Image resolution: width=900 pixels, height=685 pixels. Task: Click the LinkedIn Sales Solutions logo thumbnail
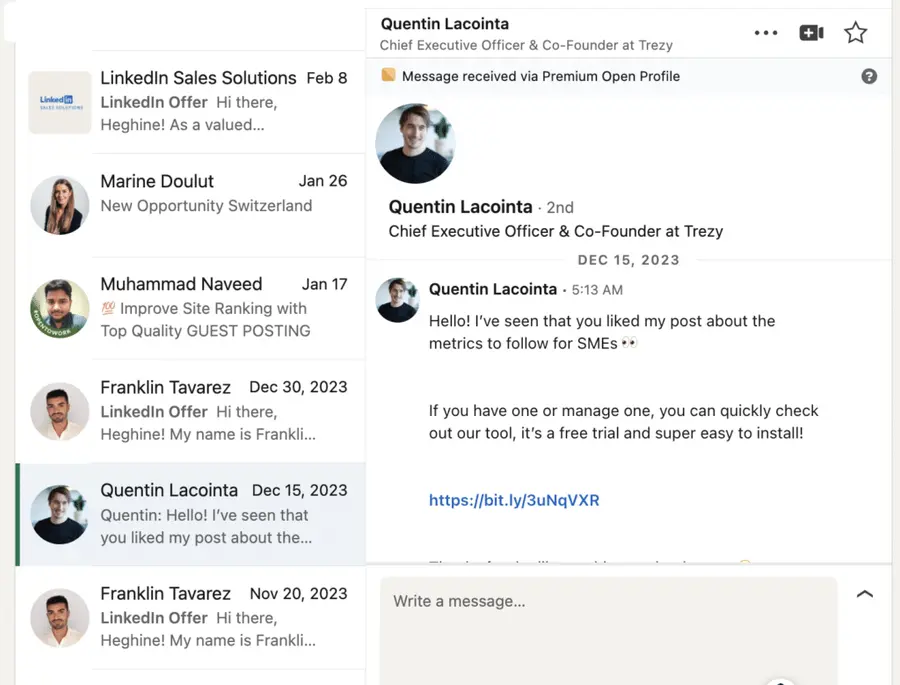pos(59,102)
